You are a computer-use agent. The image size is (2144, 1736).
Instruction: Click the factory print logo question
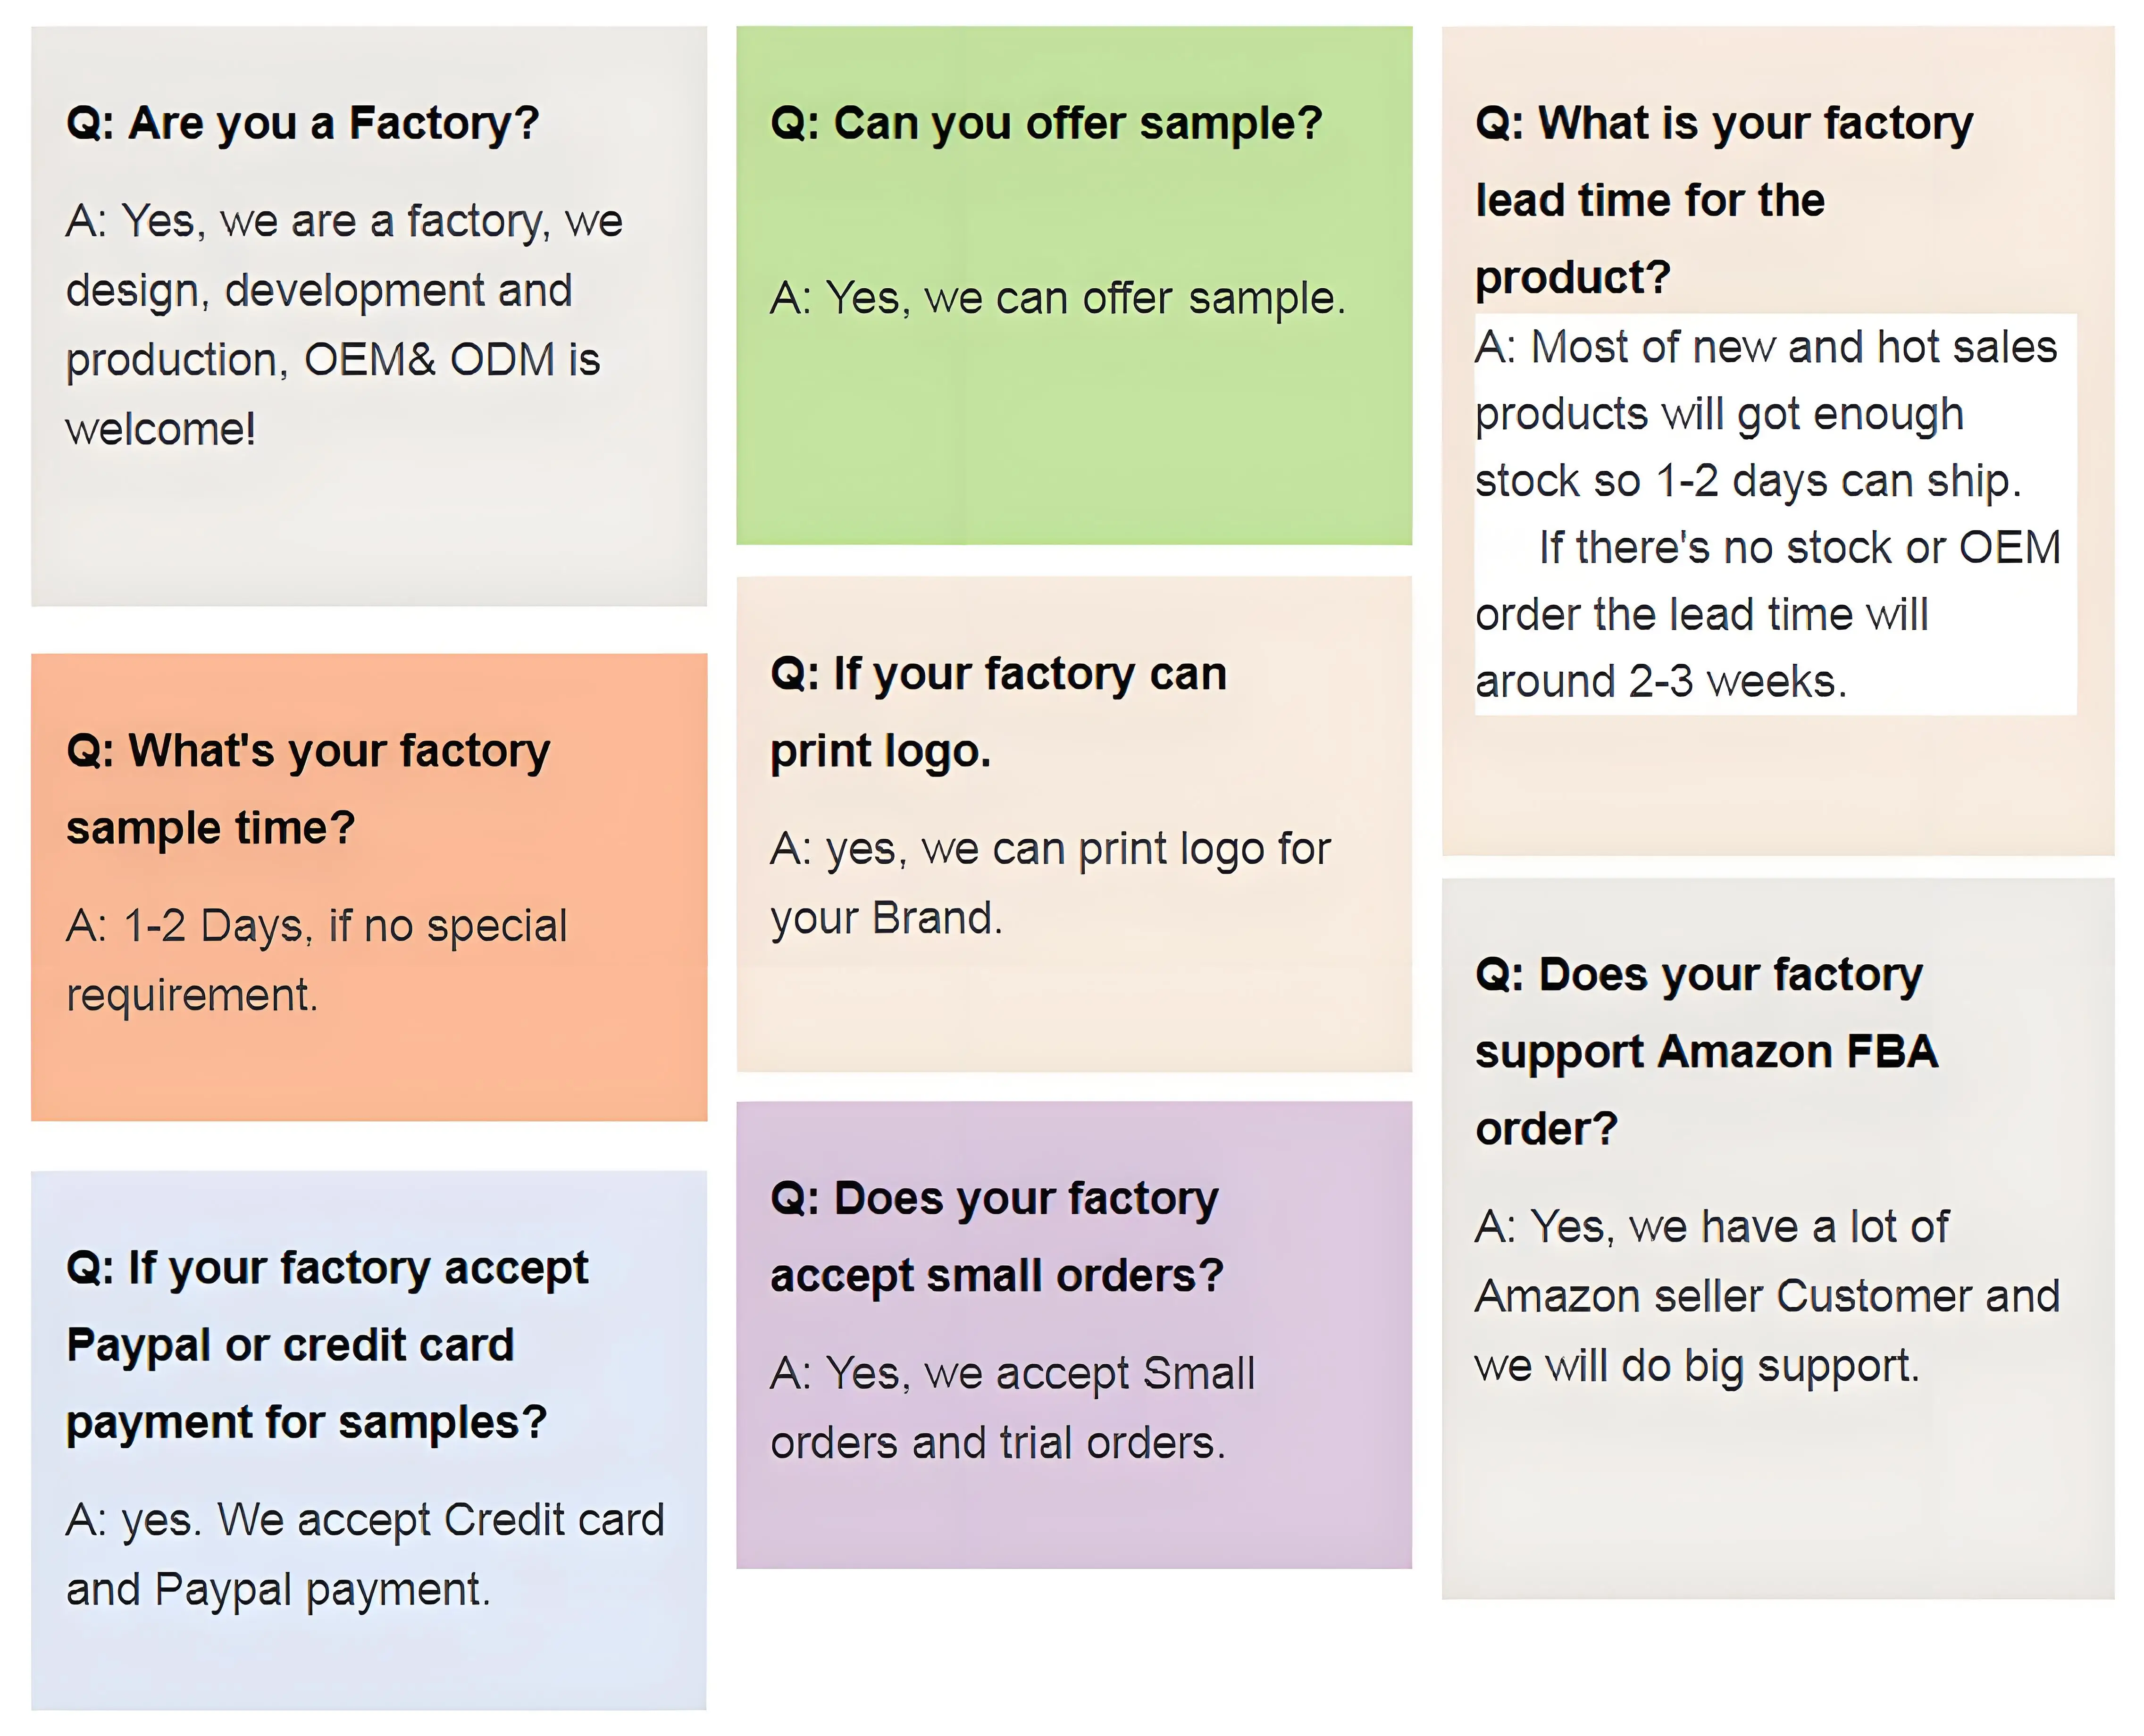click(x=998, y=712)
